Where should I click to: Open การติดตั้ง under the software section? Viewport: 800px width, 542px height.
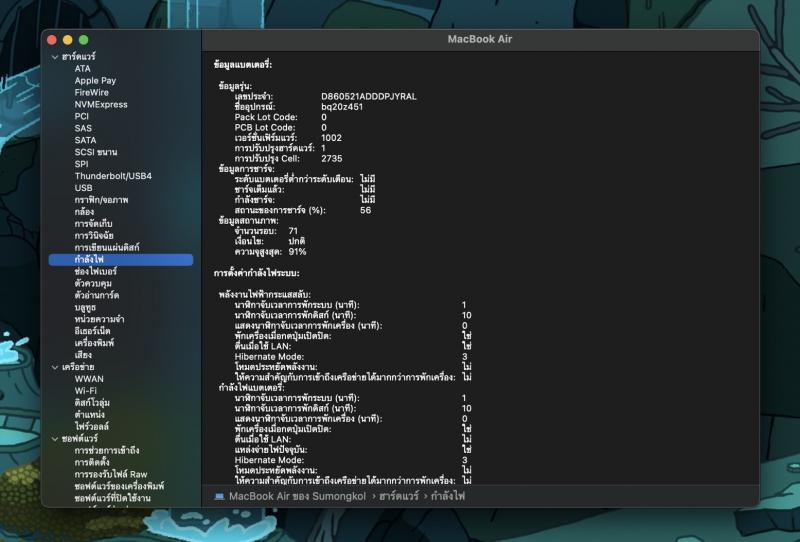click(98, 462)
